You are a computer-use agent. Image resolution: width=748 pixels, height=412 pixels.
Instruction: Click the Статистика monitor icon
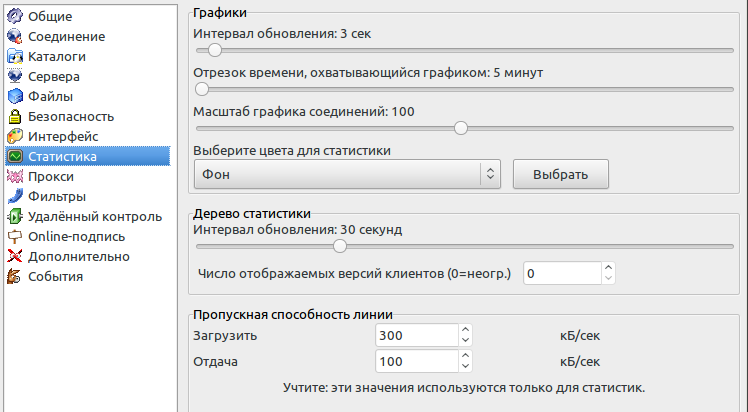click(15, 156)
